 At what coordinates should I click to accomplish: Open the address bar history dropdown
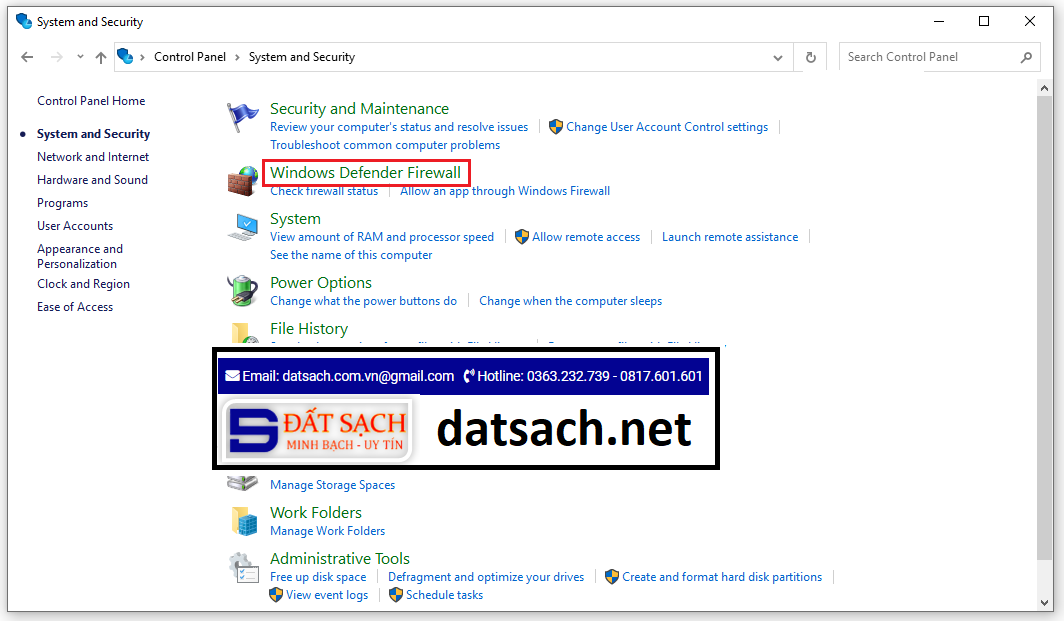pos(778,58)
